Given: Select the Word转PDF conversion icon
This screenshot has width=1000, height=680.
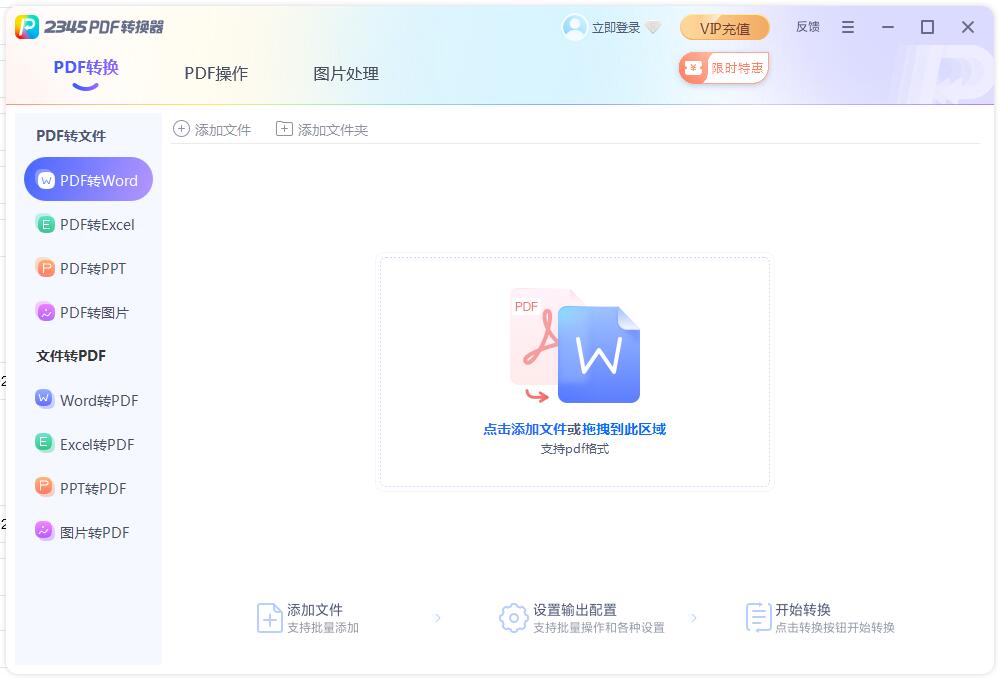Looking at the screenshot, I should pos(44,399).
